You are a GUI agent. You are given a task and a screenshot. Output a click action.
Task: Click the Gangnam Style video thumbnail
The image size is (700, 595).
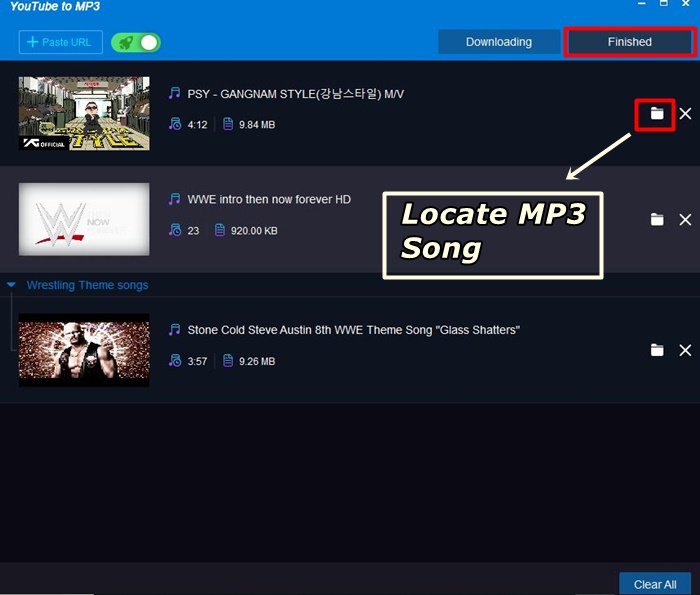click(x=84, y=113)
